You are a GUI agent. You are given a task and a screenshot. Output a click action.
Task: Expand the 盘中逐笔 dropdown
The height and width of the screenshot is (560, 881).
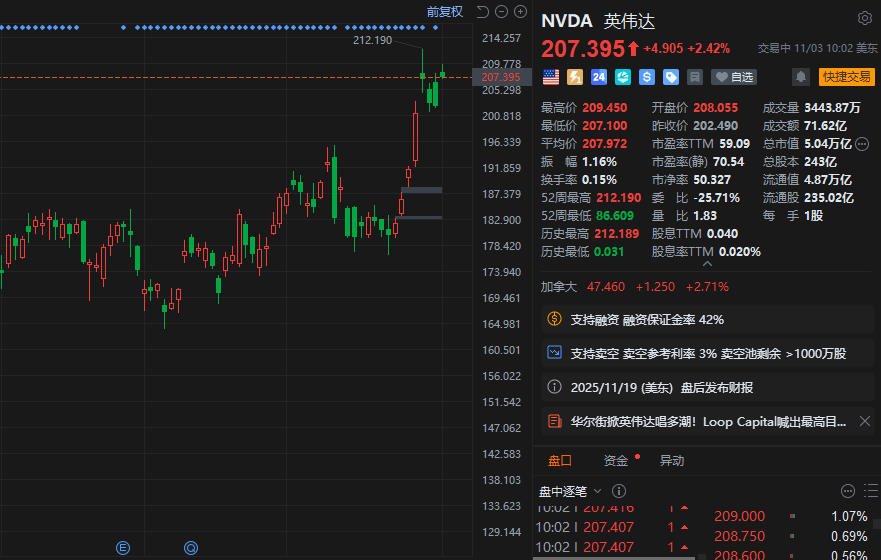597,491
